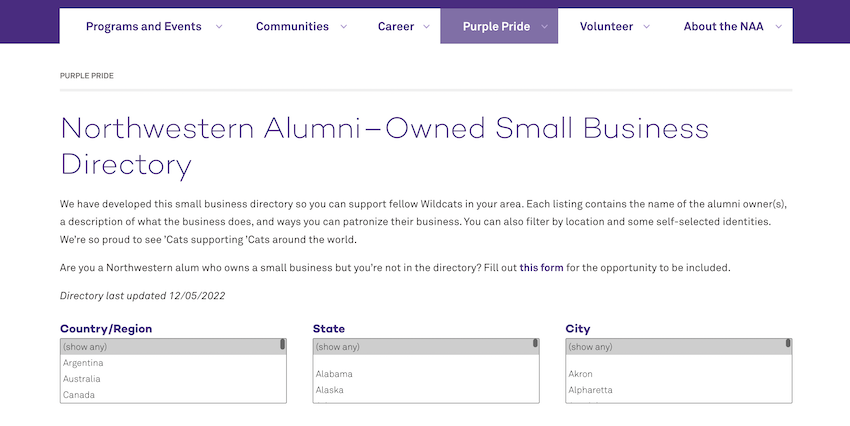Click the City list scrollbar thumb
Screen dimensions: 850x426
788,343
